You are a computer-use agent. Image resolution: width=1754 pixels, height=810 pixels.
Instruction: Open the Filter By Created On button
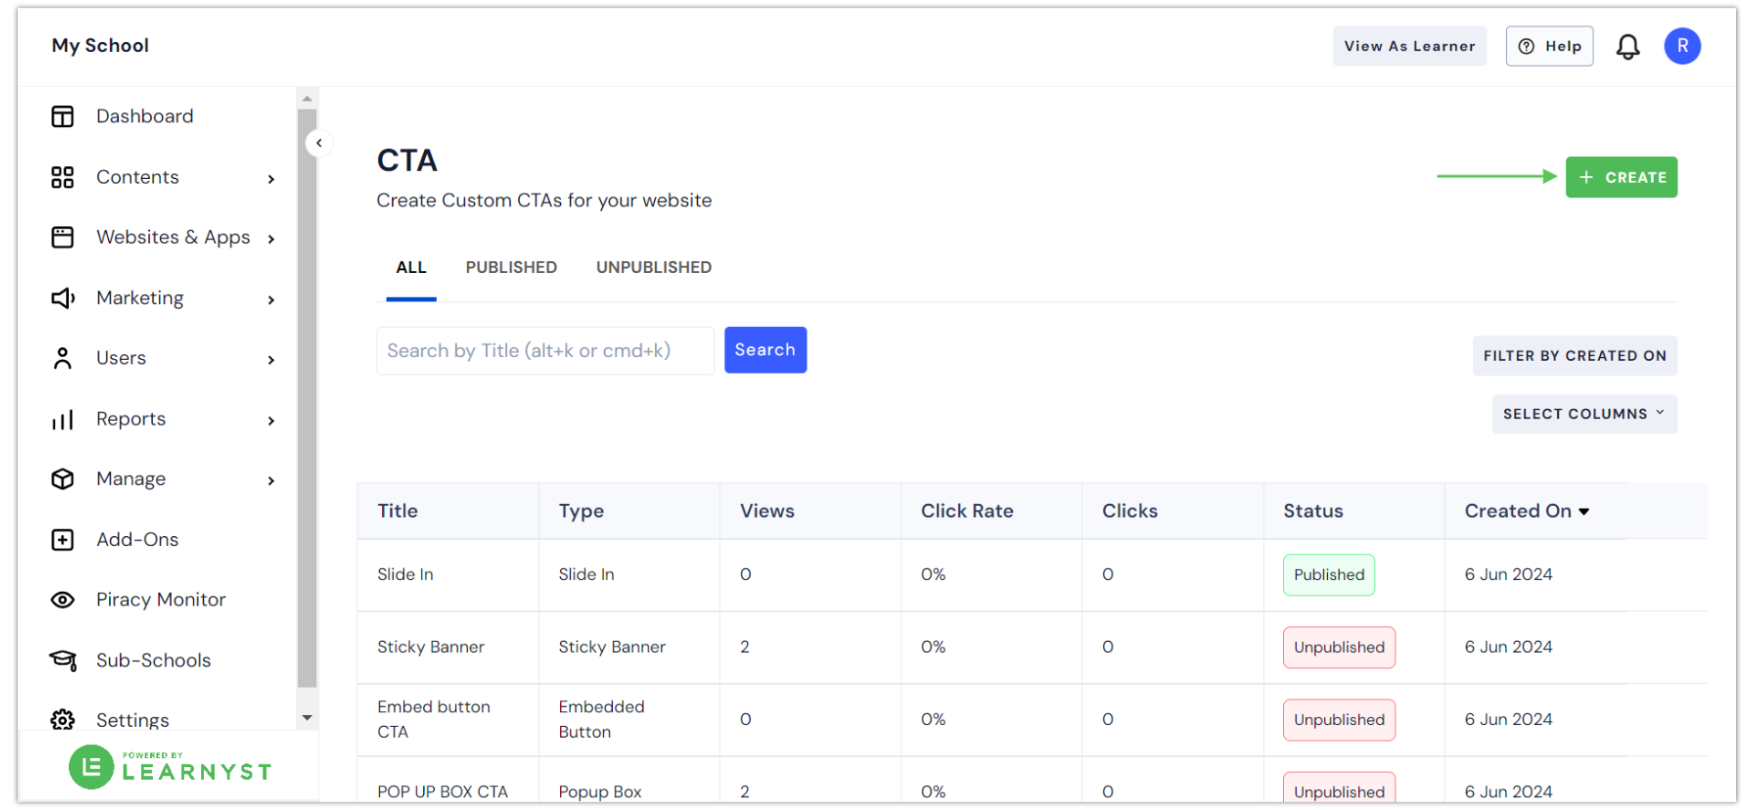1574,356
